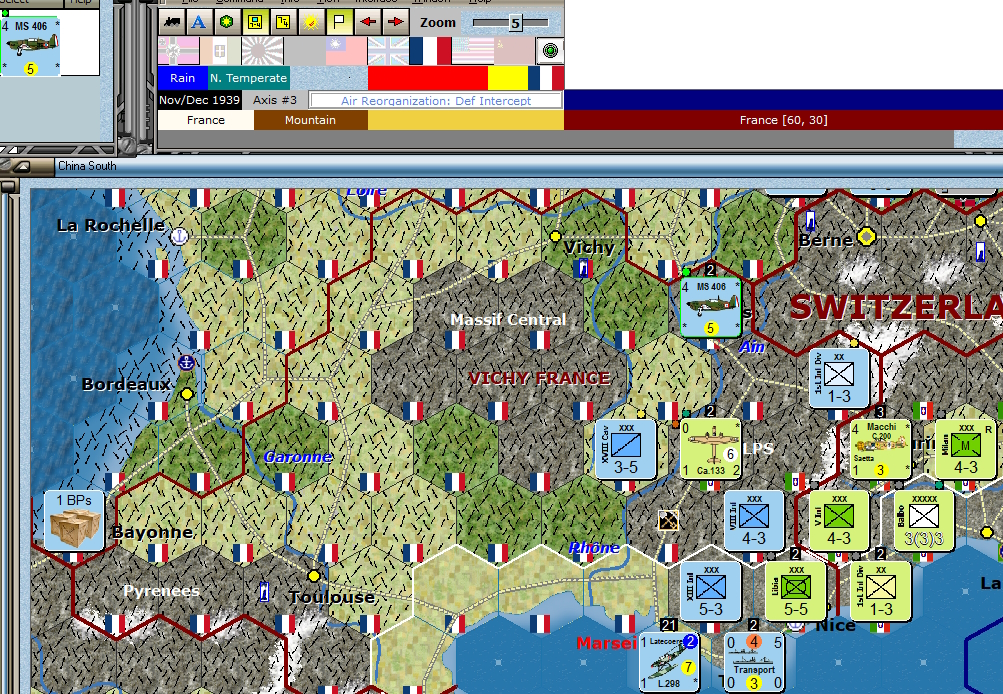This screenshot has width=1003, height=694.
Task: Select the German flag in the country bar
Action: 179,51
